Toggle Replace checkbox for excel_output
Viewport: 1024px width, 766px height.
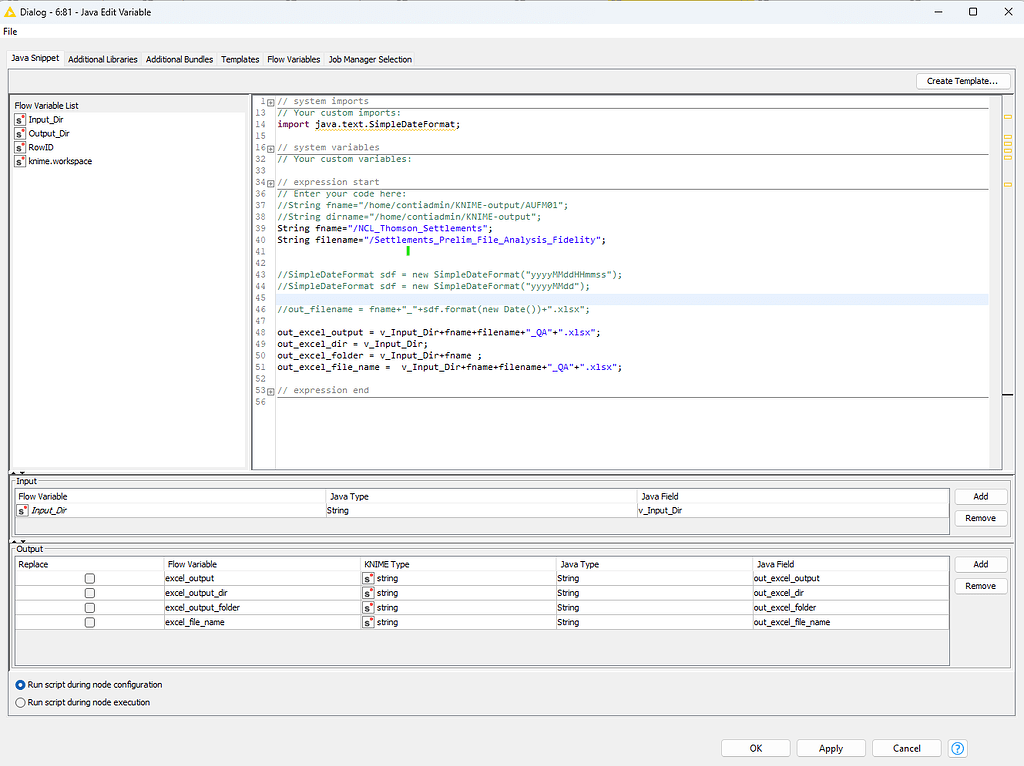(x=90, y=579)
